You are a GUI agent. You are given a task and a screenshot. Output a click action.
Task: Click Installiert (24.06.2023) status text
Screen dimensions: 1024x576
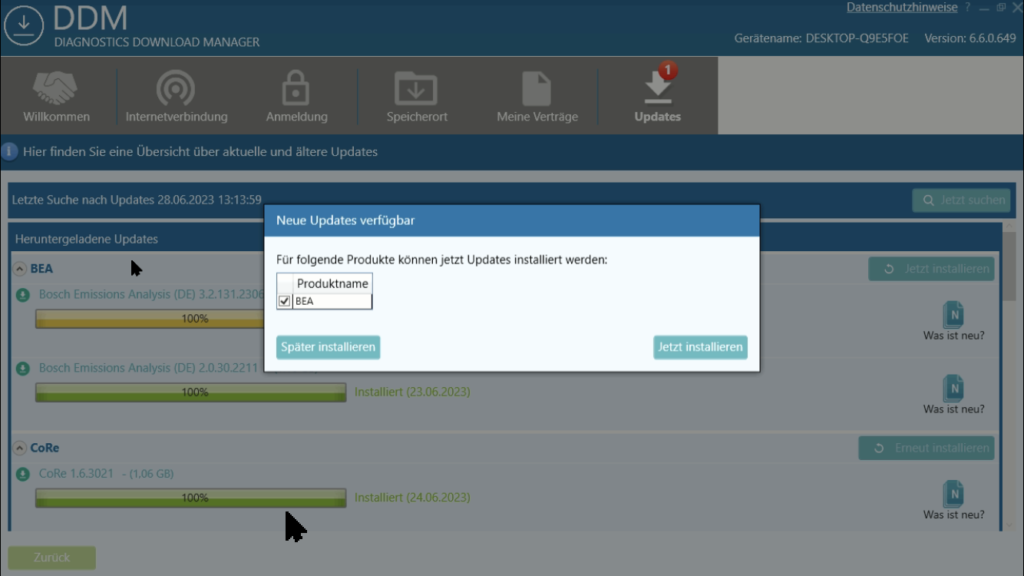tap(412, 498)
